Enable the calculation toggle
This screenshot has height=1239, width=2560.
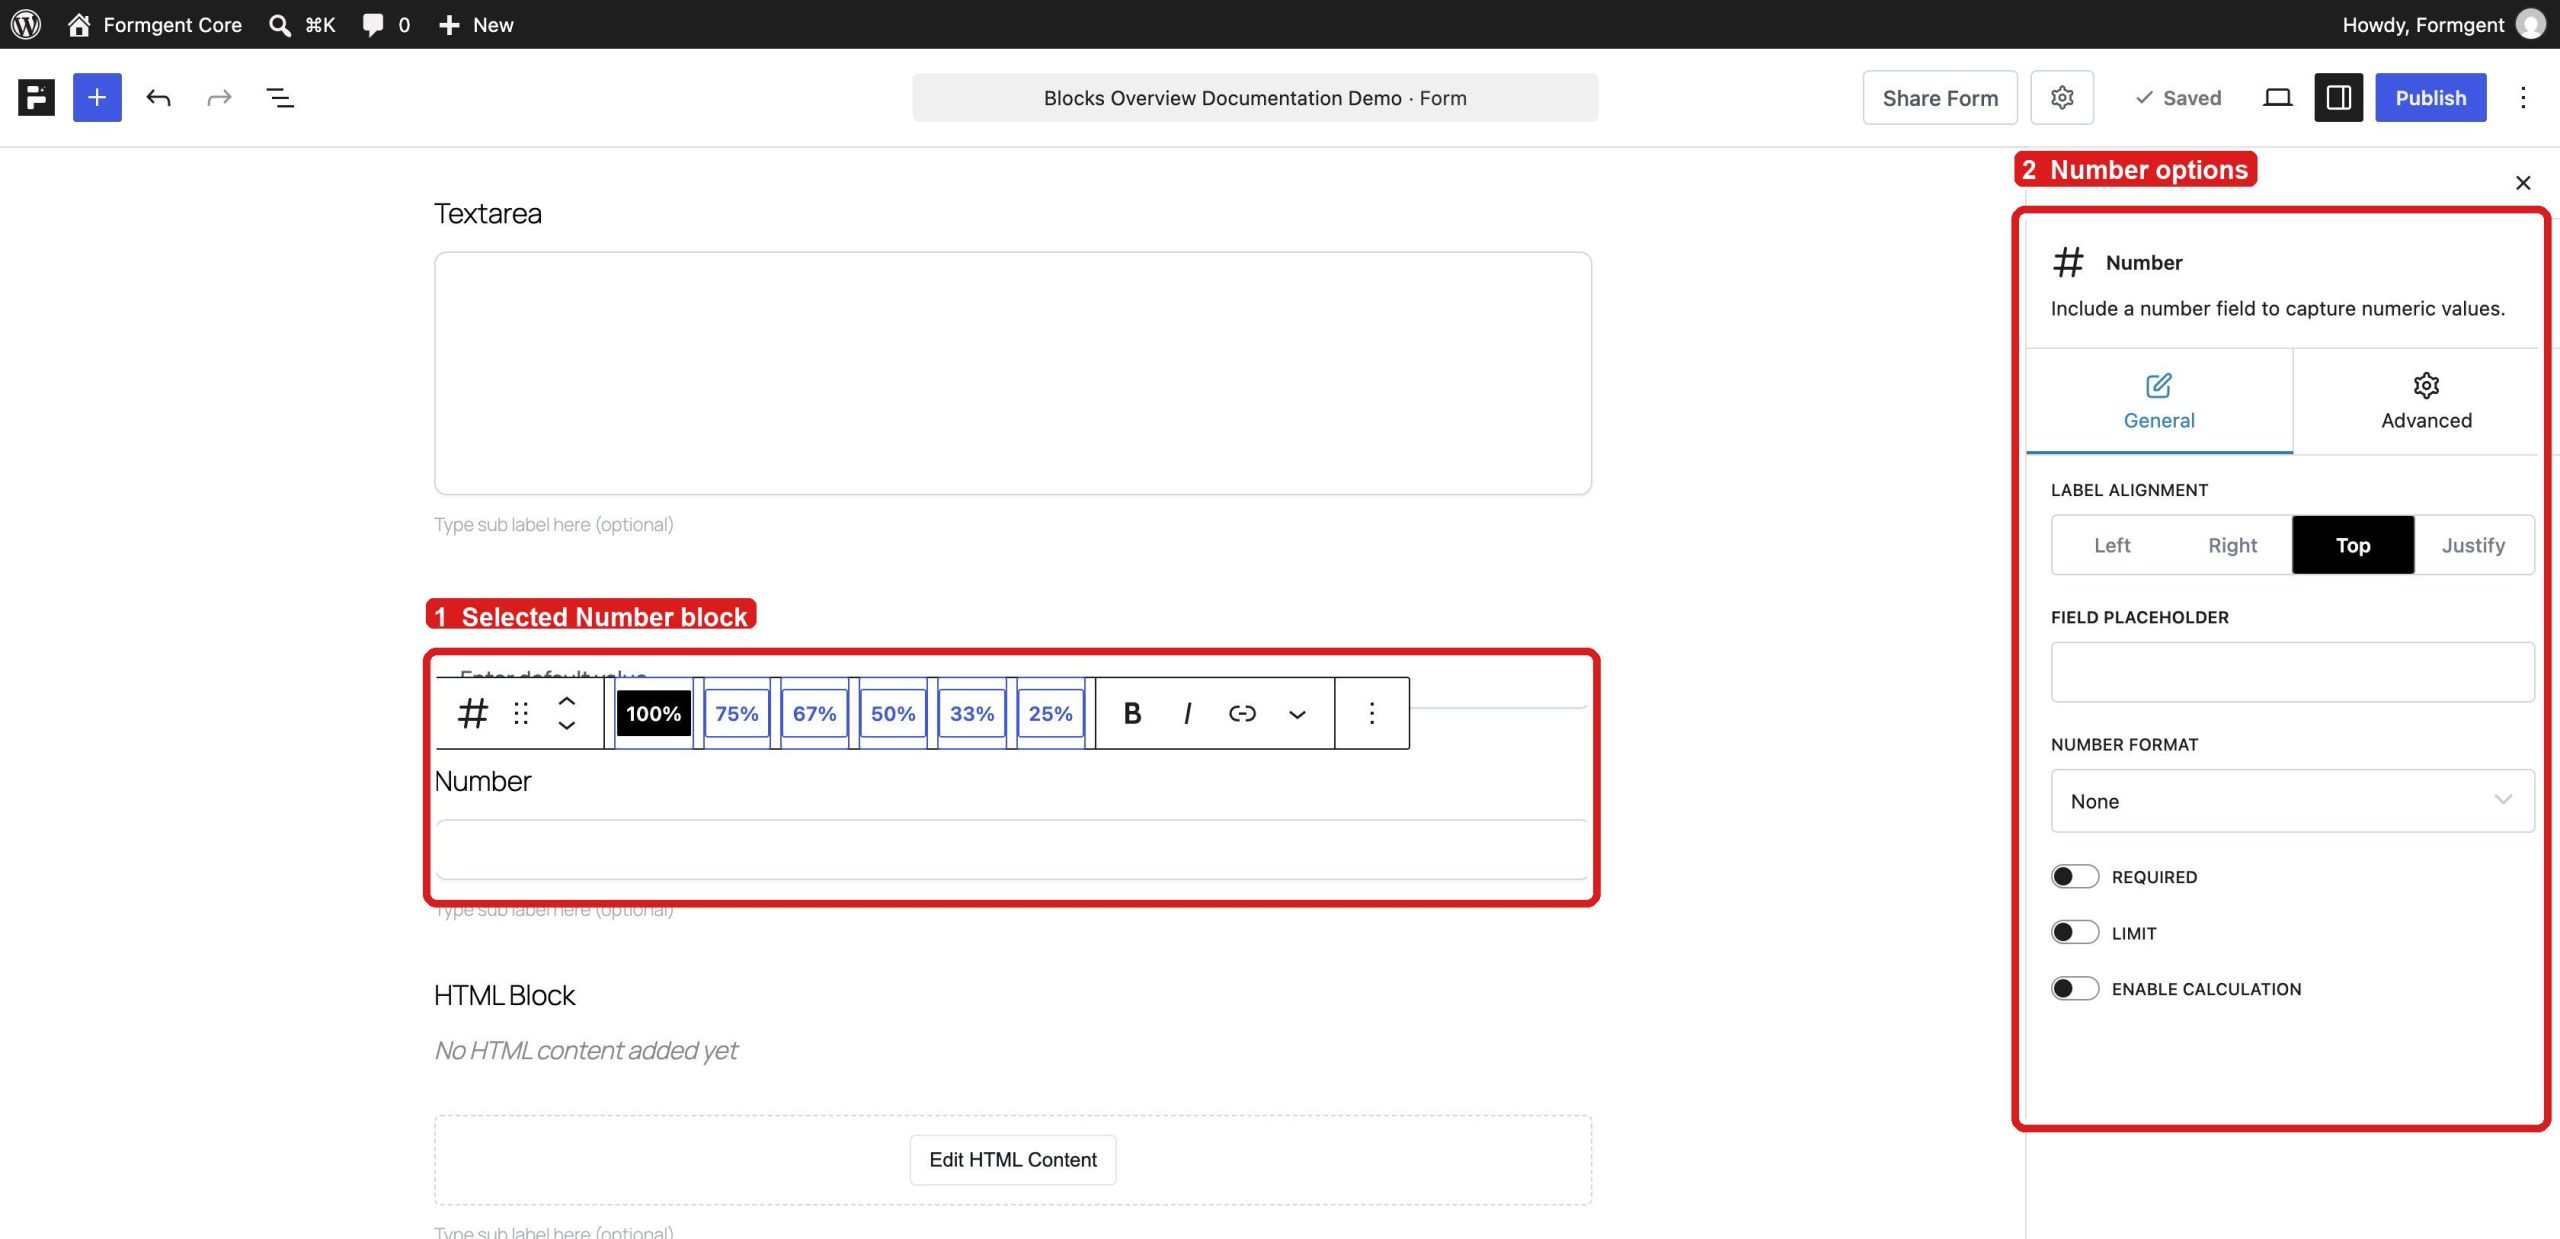coord(2075,989)
